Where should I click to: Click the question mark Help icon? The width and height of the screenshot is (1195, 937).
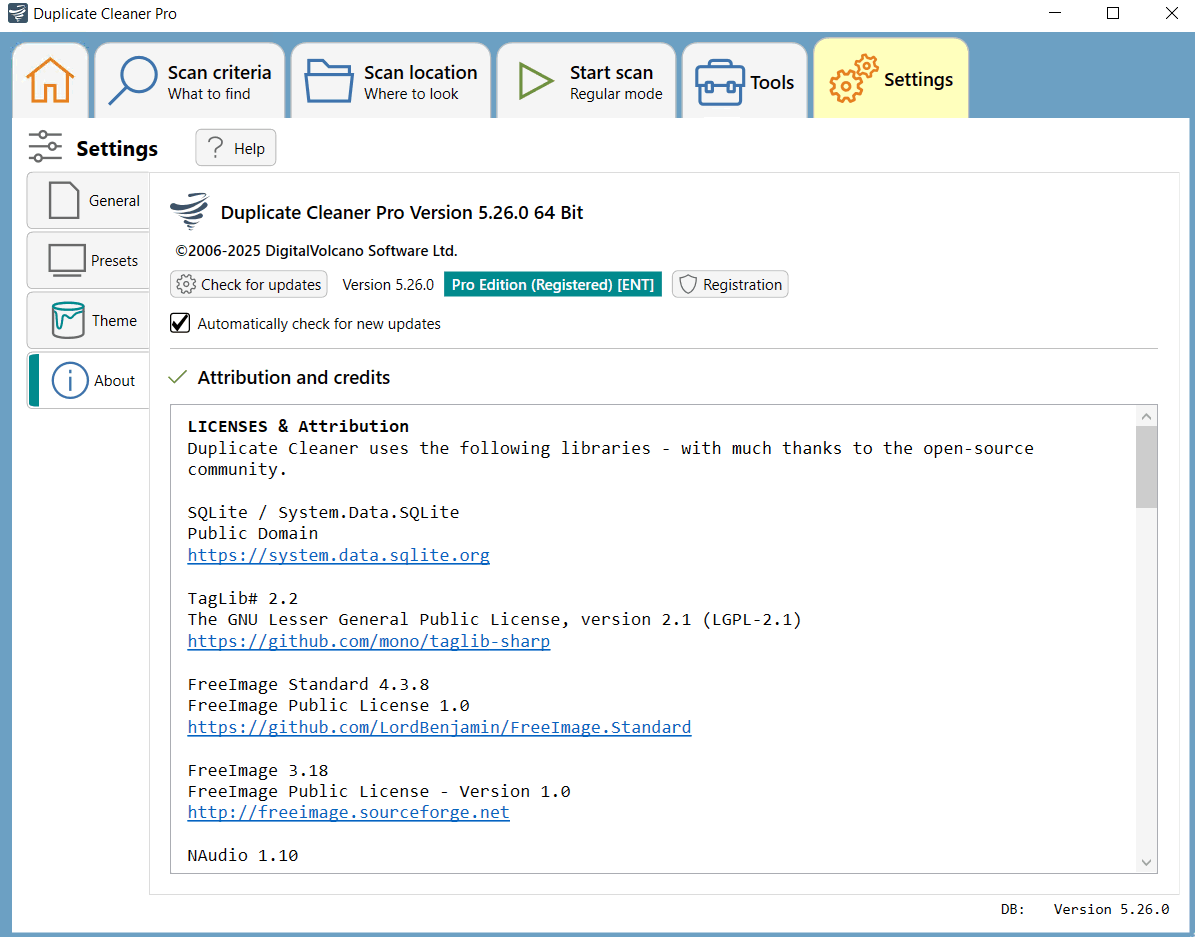pos(216,147)
